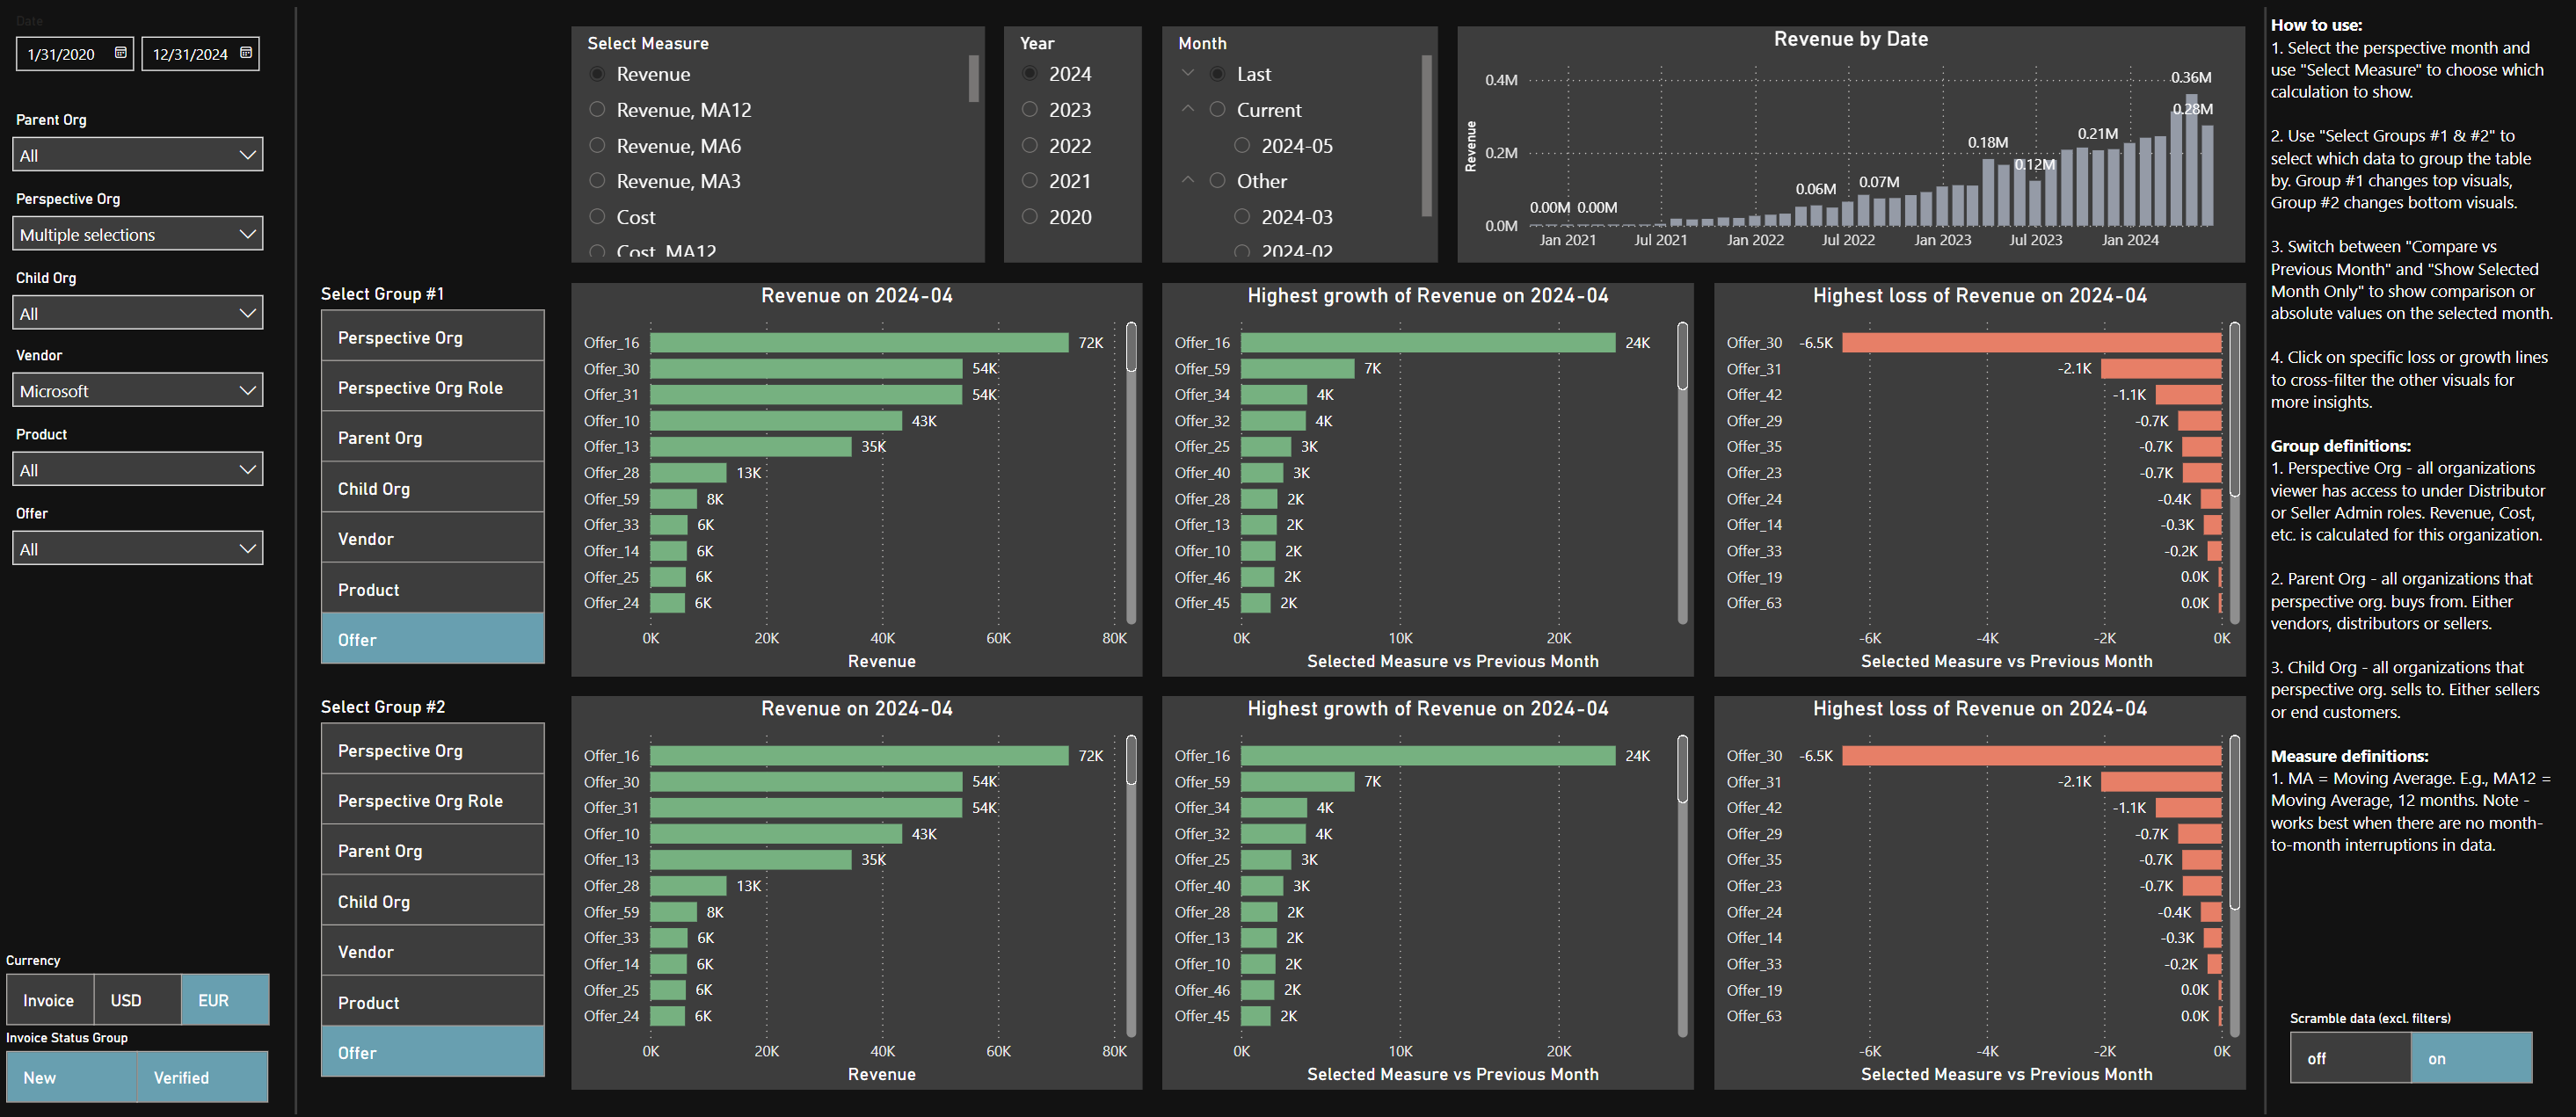Screen dimensions: 2576x1117
Task: Open the Vendor dropdown showing Microsoft
Action: click(x=138, y=390)
